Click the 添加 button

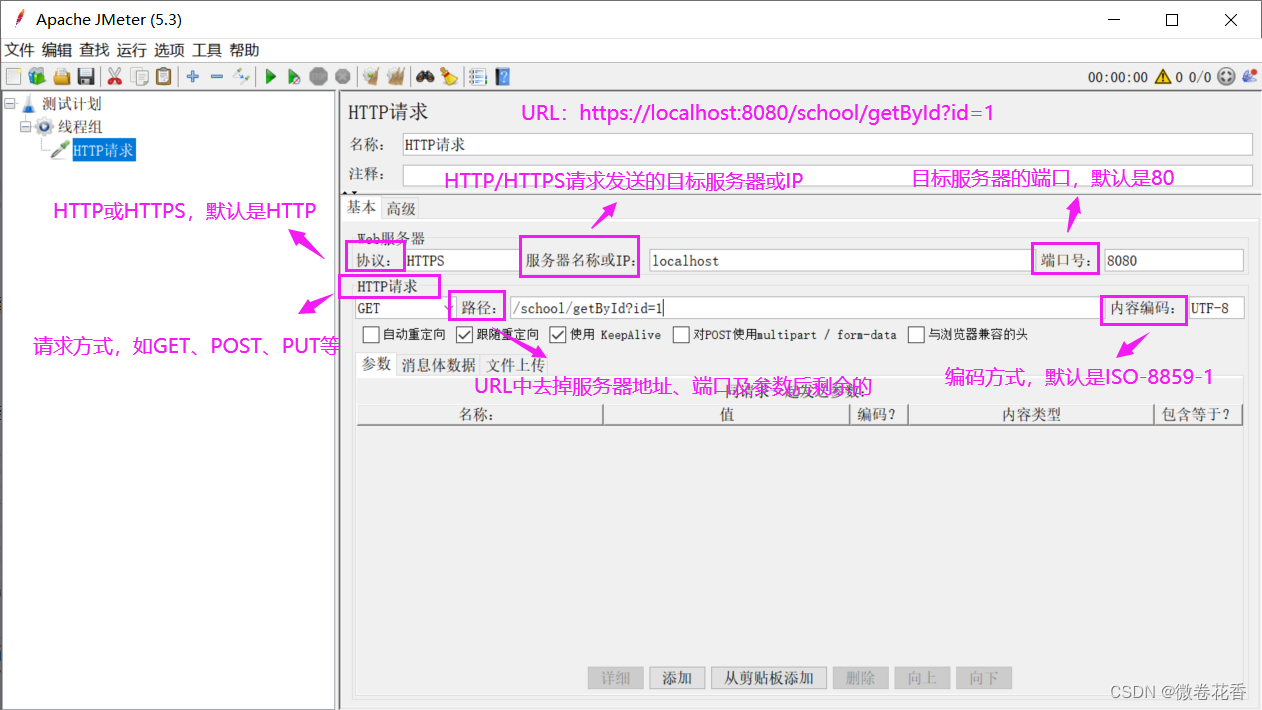(677, 678)
